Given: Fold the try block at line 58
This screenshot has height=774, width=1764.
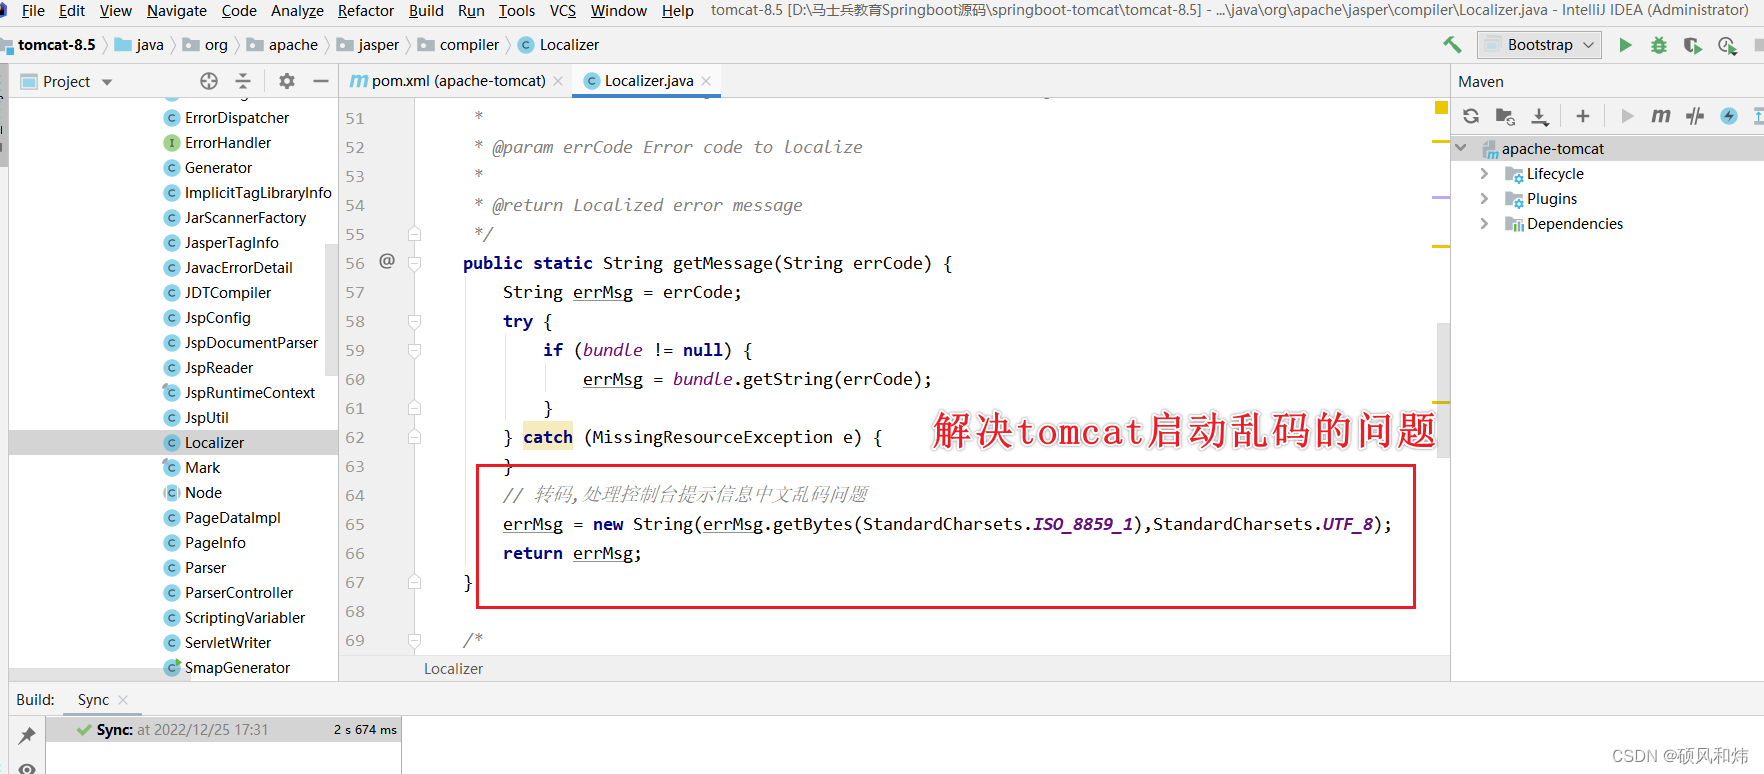Looking at the screenshot, I should [x=414, y=322].
